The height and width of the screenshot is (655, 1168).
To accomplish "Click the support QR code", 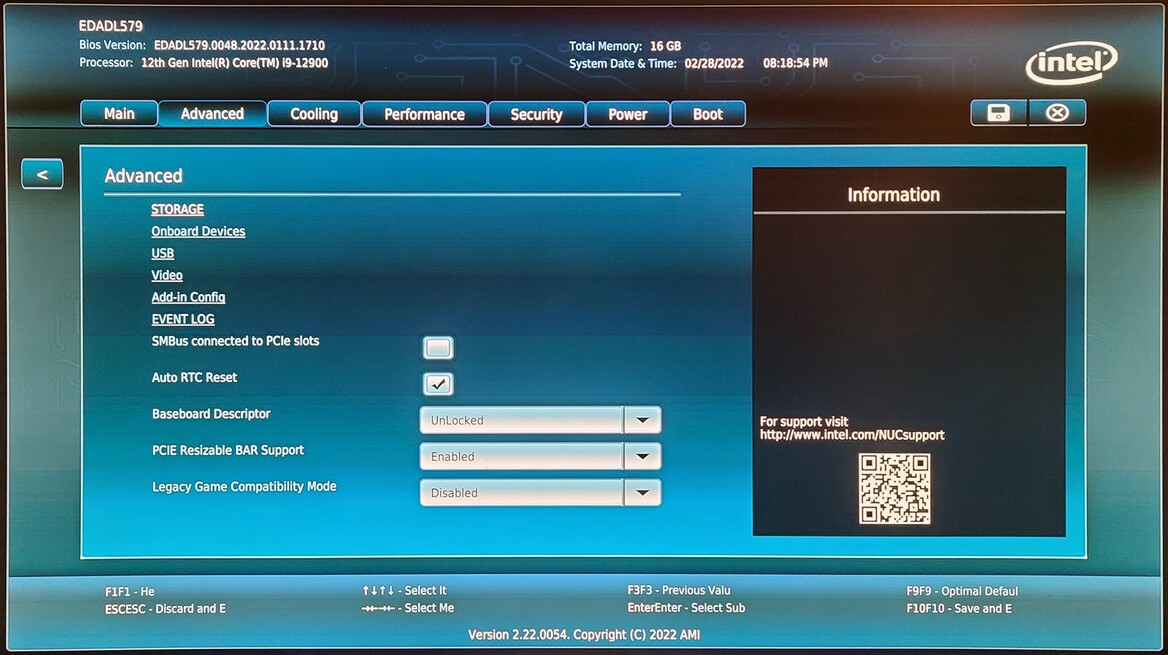I will [x=894, y=489].
